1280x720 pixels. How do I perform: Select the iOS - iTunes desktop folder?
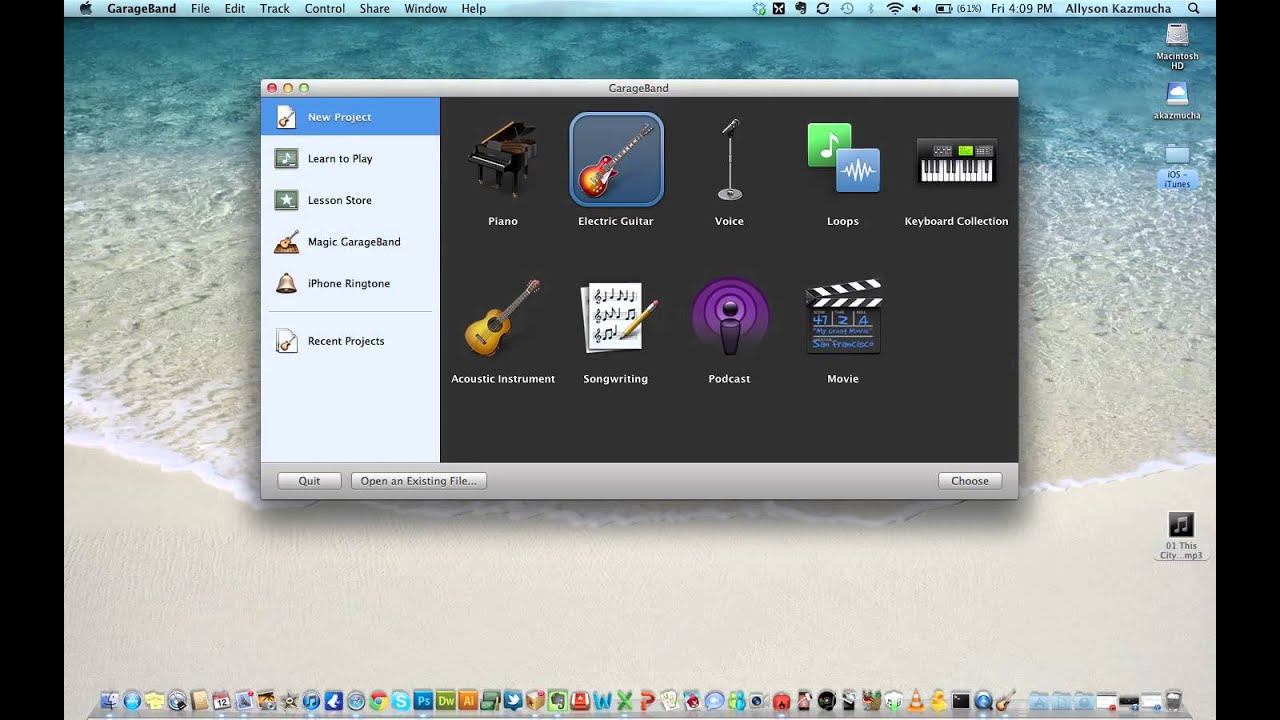tap(1177, 166)
